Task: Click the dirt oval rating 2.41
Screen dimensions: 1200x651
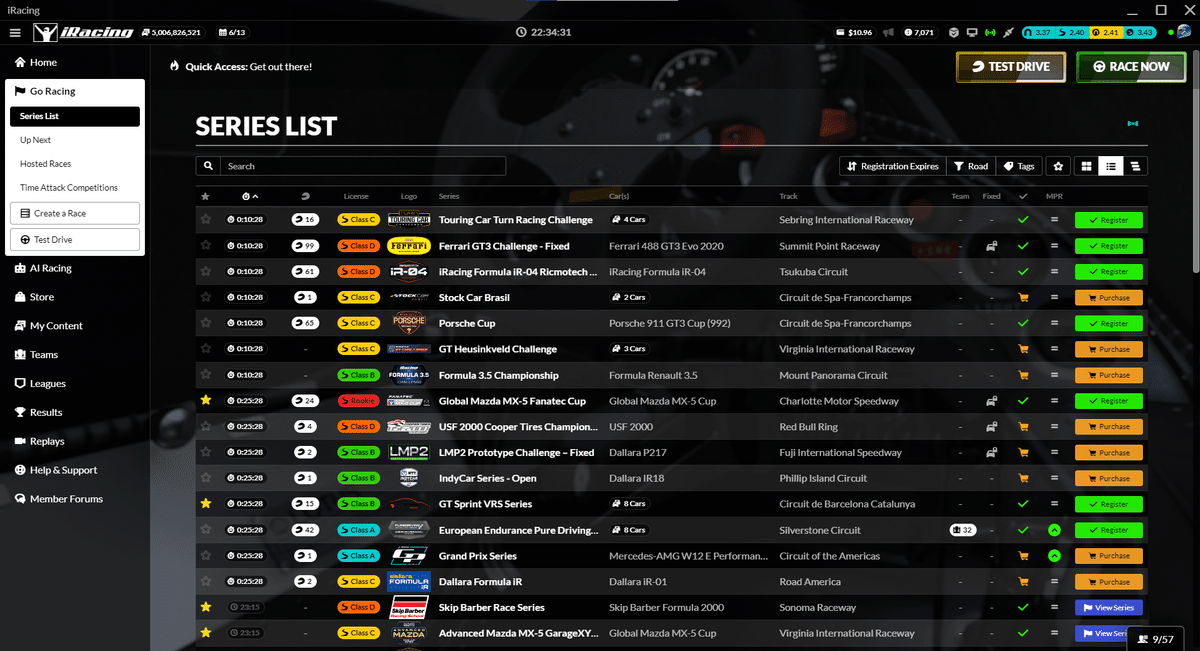Action: 1105,32
